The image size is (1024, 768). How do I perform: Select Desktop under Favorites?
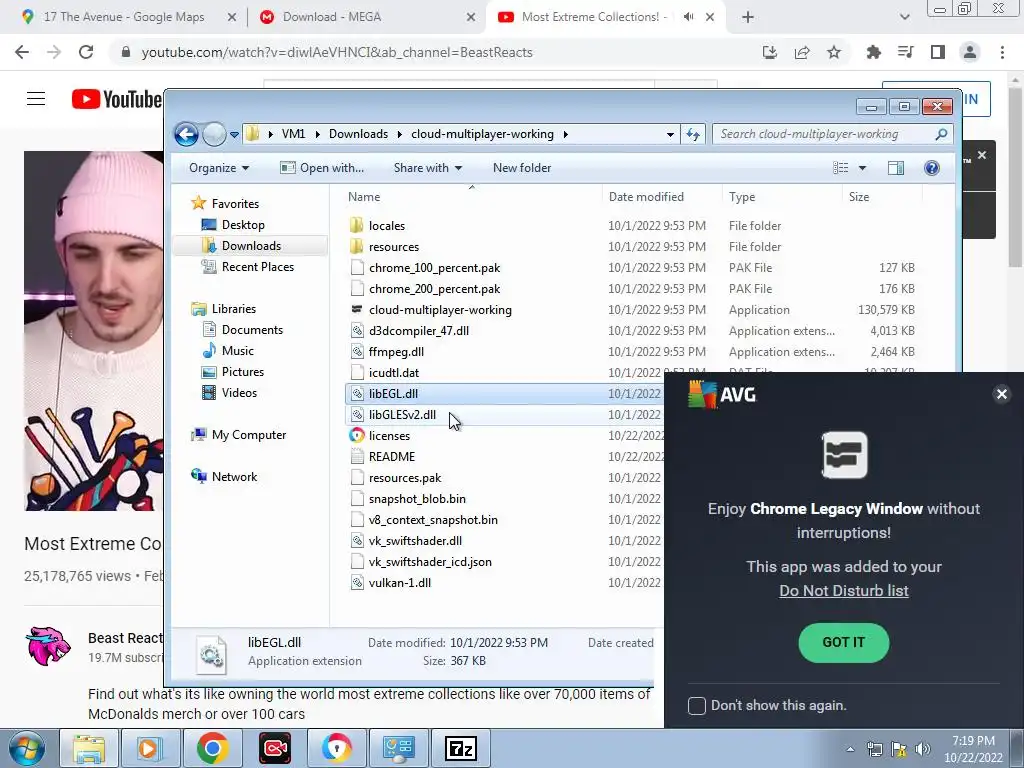(x=243, y=225)
